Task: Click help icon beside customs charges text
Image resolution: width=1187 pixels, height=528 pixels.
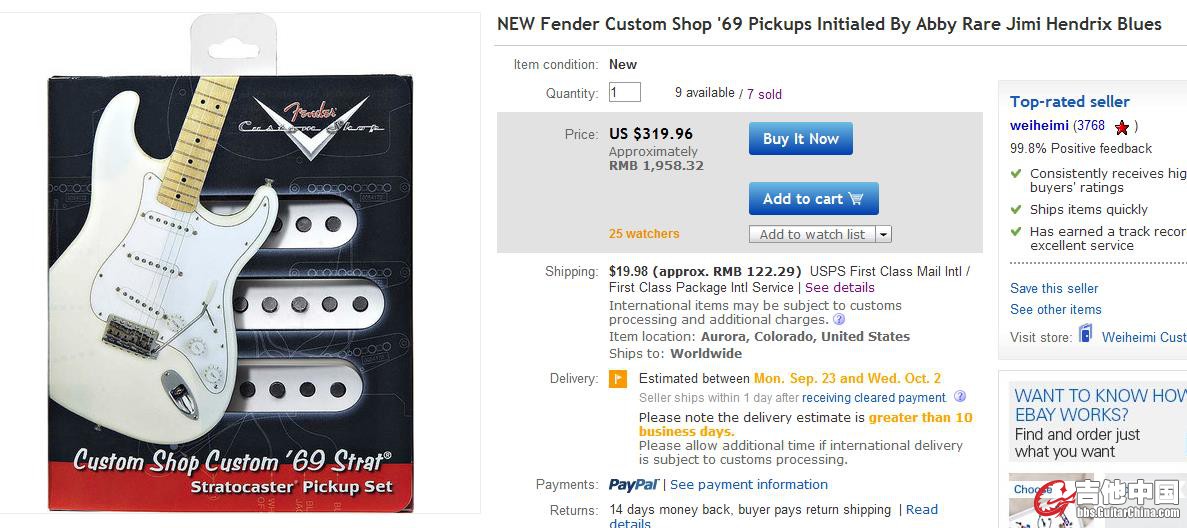Action: tap(839, 320)
